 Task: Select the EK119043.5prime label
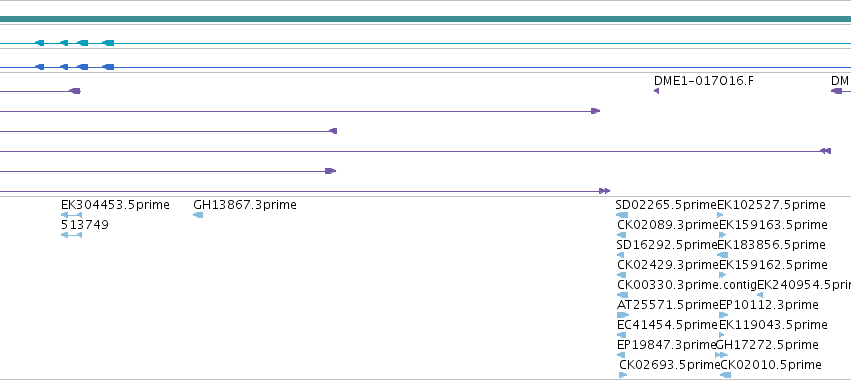(773, 325)
